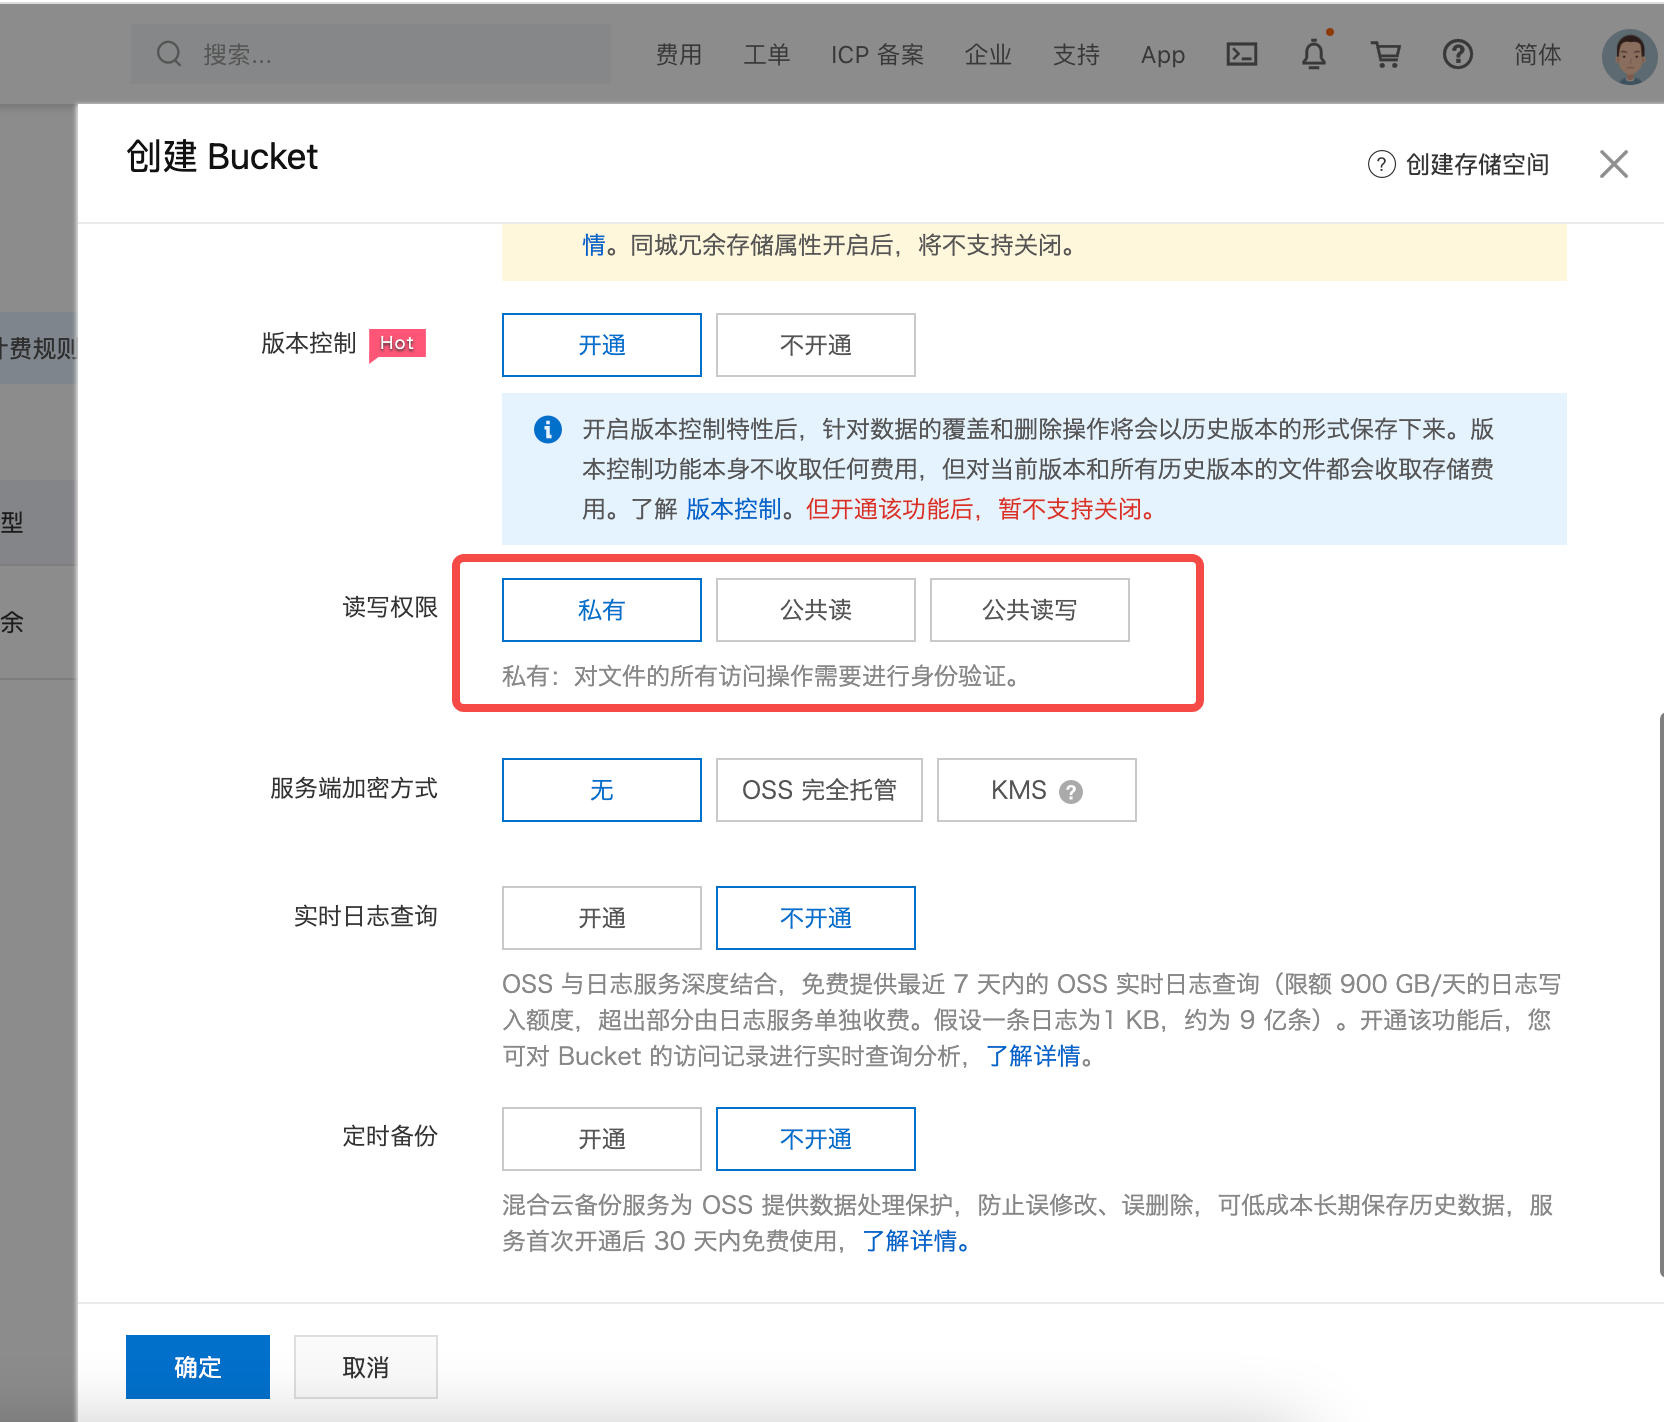Open the 工单 menu
Screen dimensions: 1664x1422
pyautogui.click(x=767, y=55)
